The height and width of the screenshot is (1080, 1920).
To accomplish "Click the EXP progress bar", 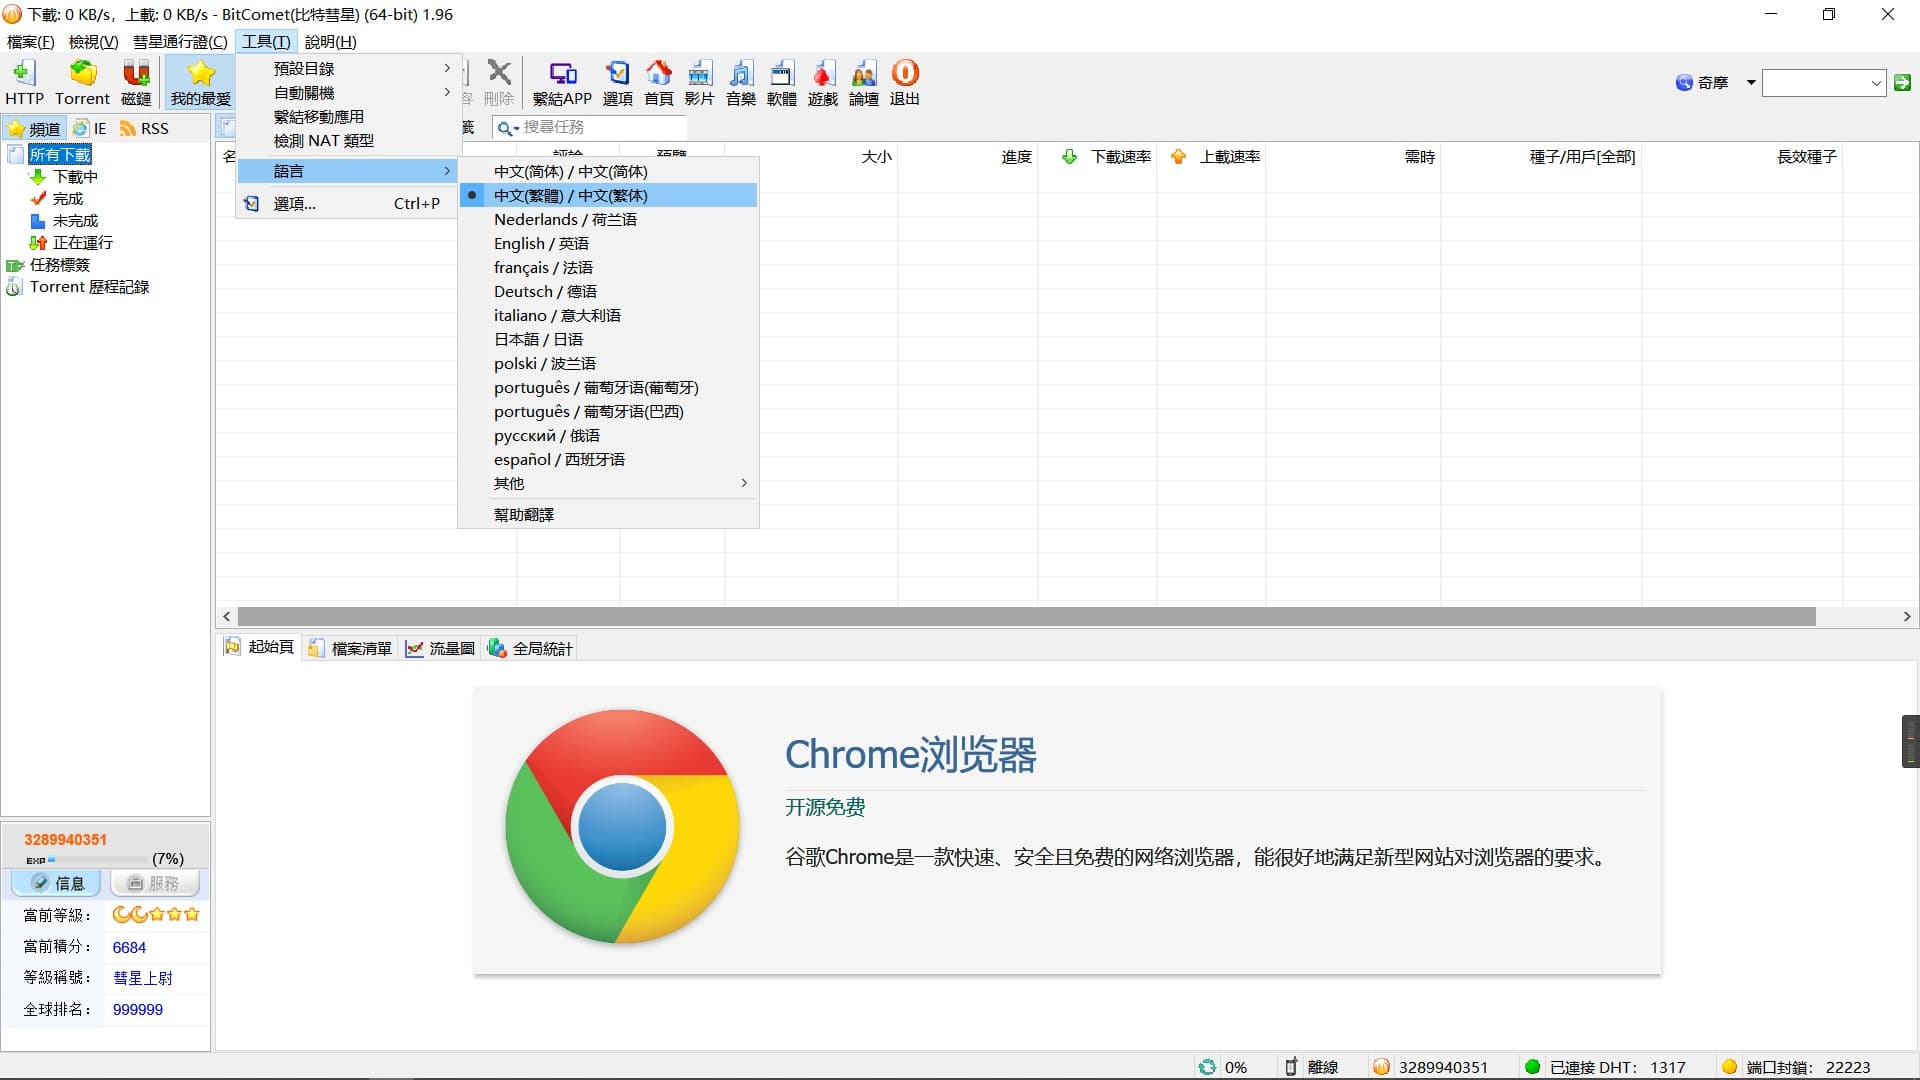I will 98,860.
